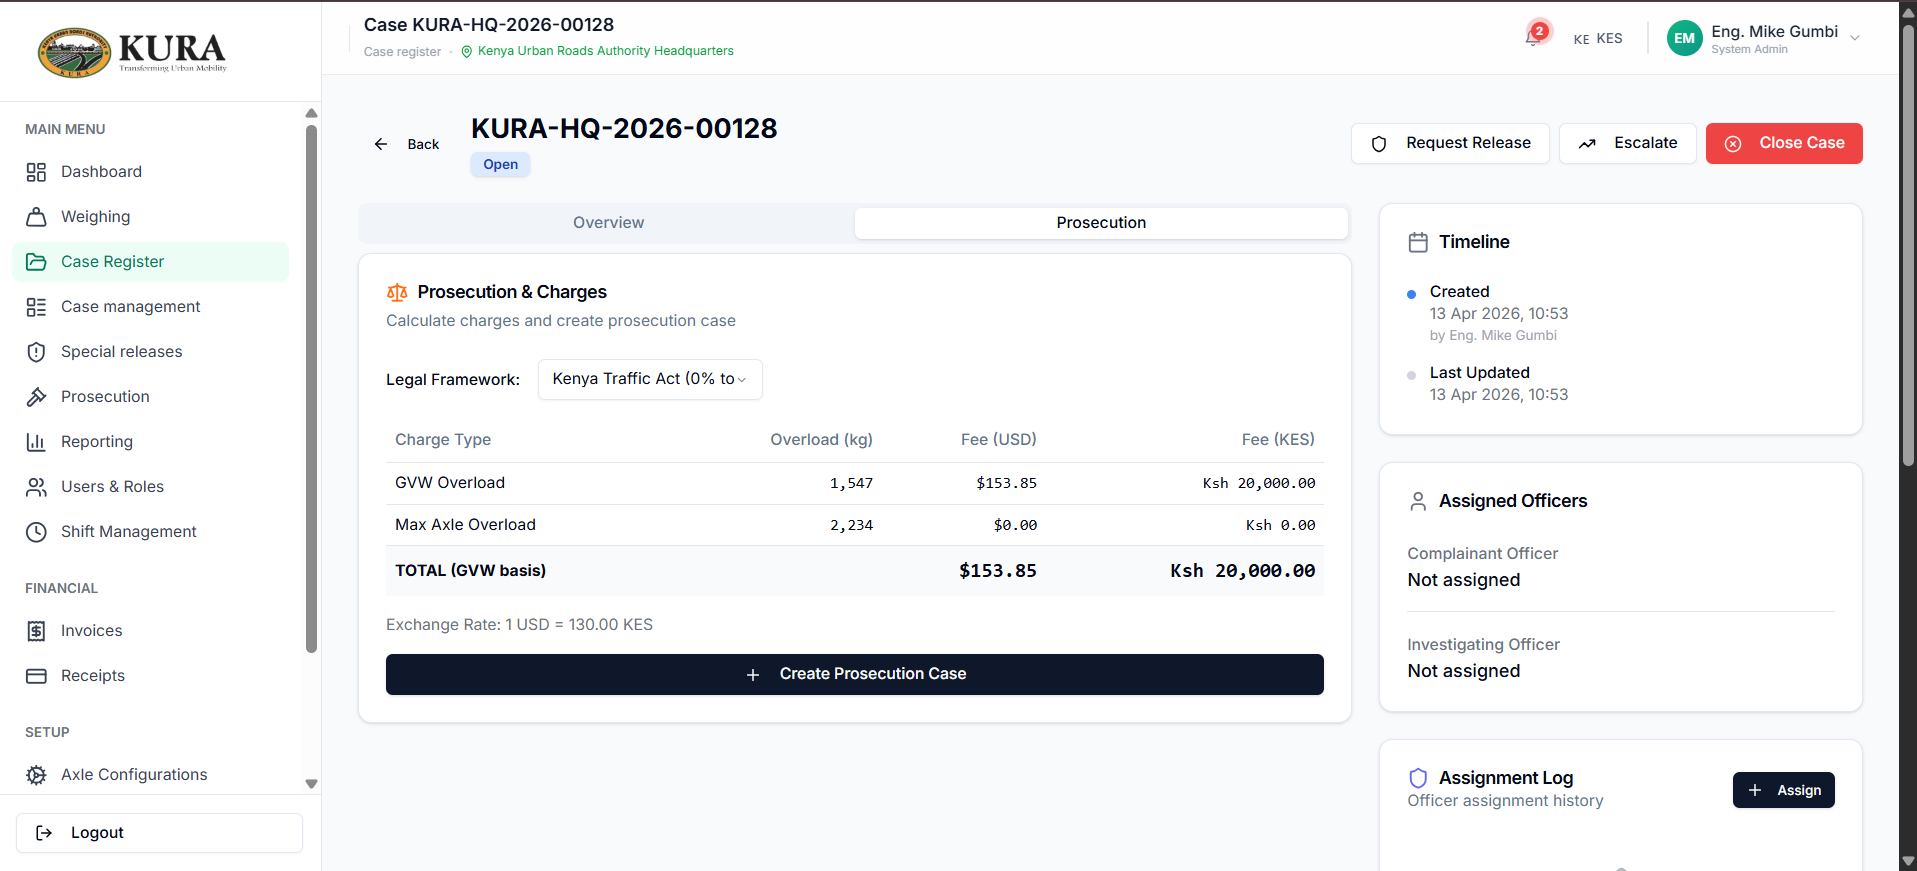Open Case management menu item
Screen dimensions: 1917x871
[150, 307]
